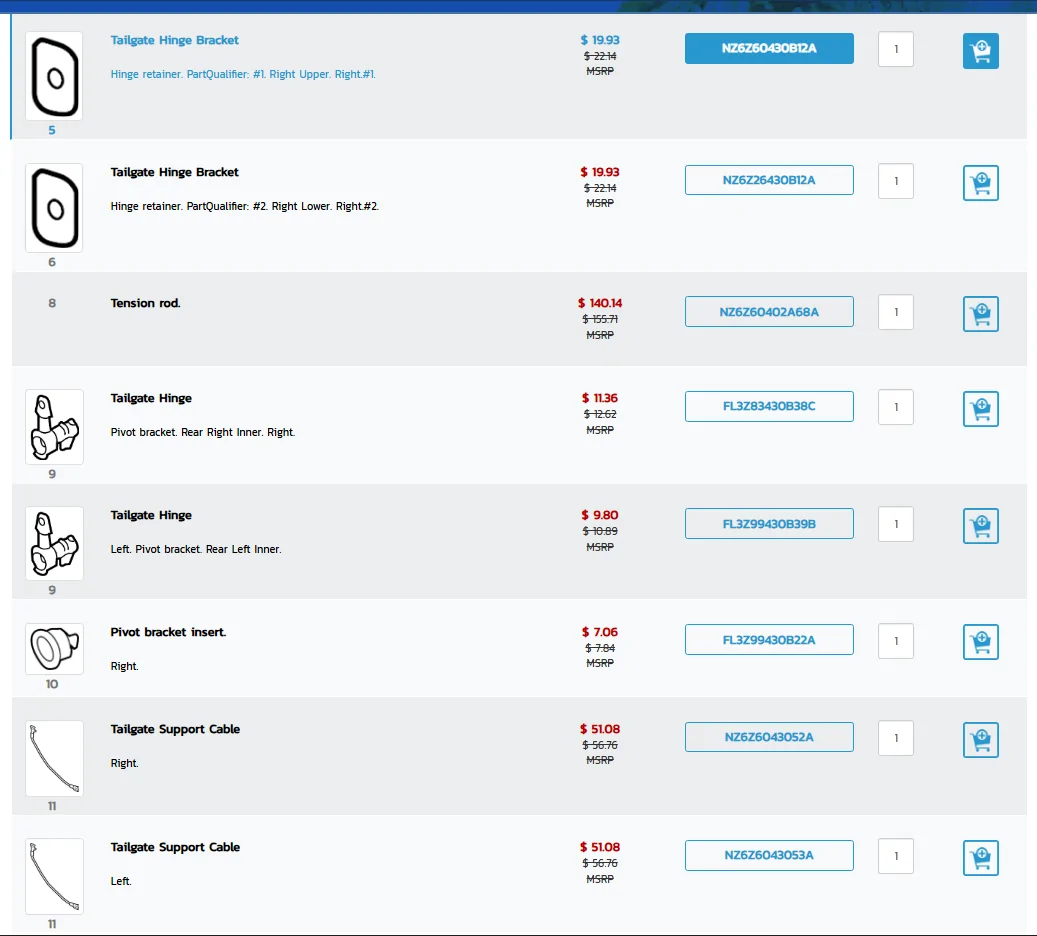1037x936 pixels.
Task: Click quantity field for Pivot bracket insert
Action: pos(895,641)
